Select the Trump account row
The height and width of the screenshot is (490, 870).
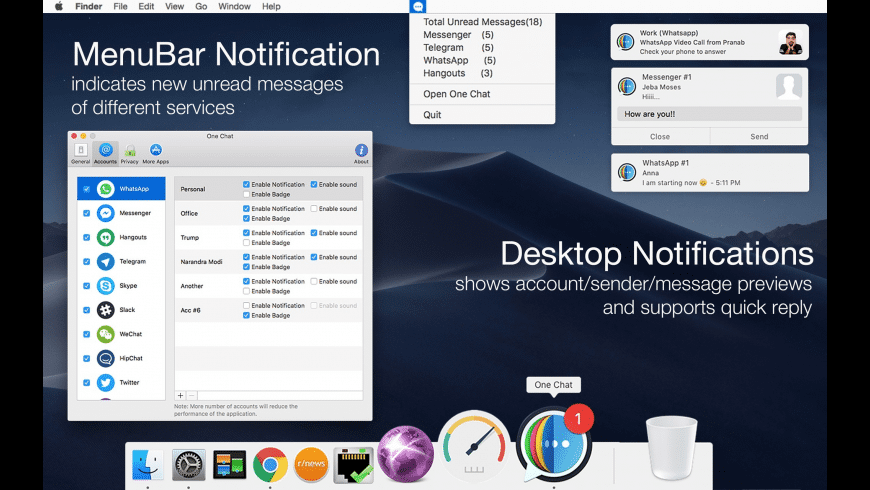(269, 238)
